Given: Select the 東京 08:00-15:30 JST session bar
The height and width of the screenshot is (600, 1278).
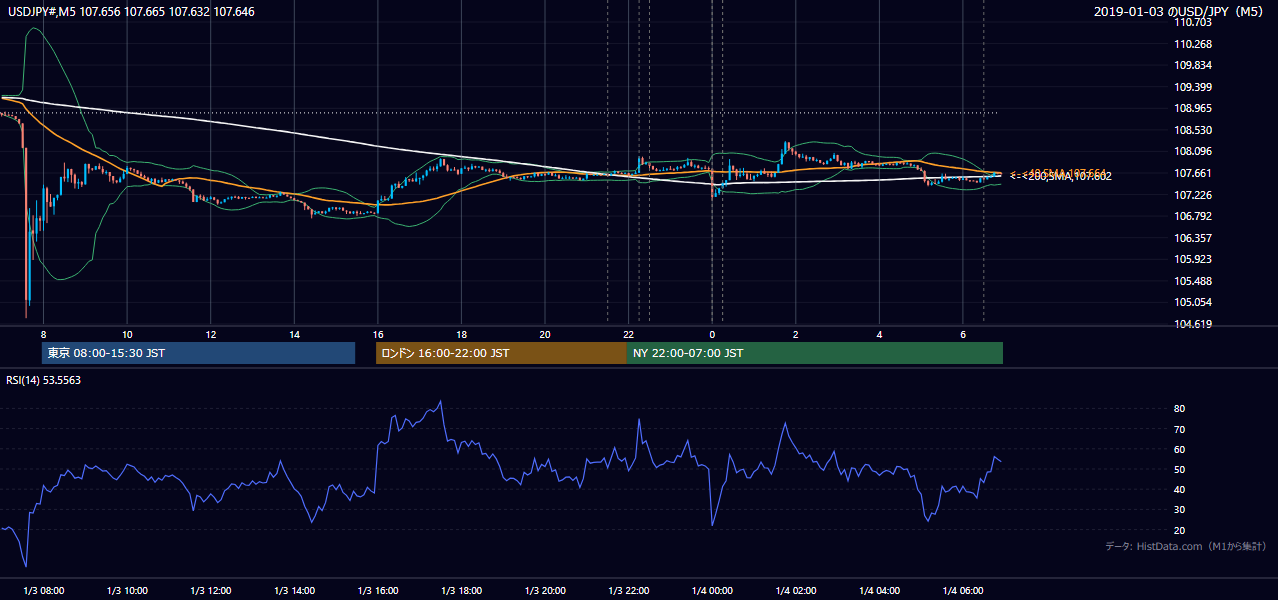Looking at the screenshot, I should [x=198, y=353].
